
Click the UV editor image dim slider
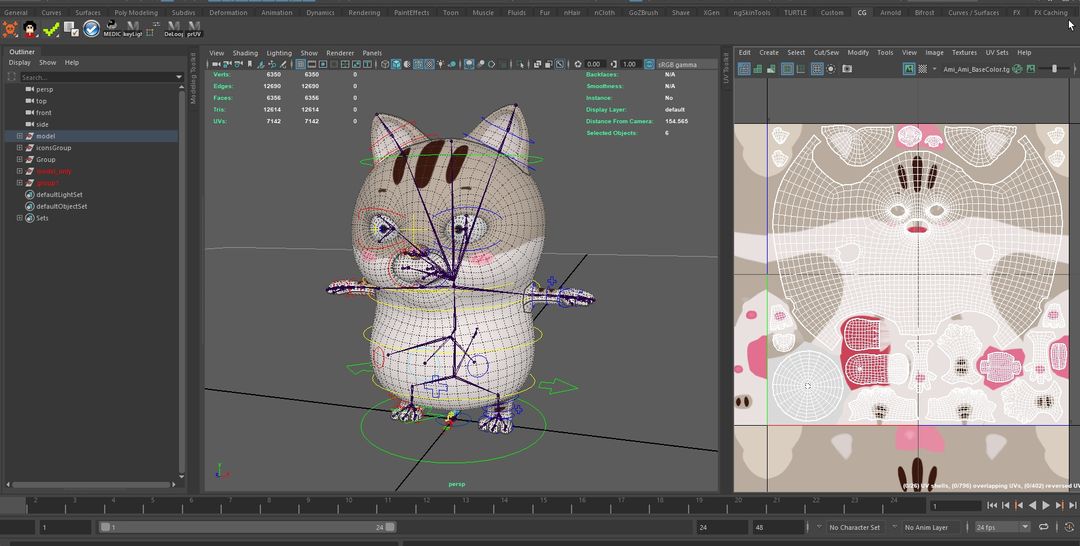(1053, 69)
